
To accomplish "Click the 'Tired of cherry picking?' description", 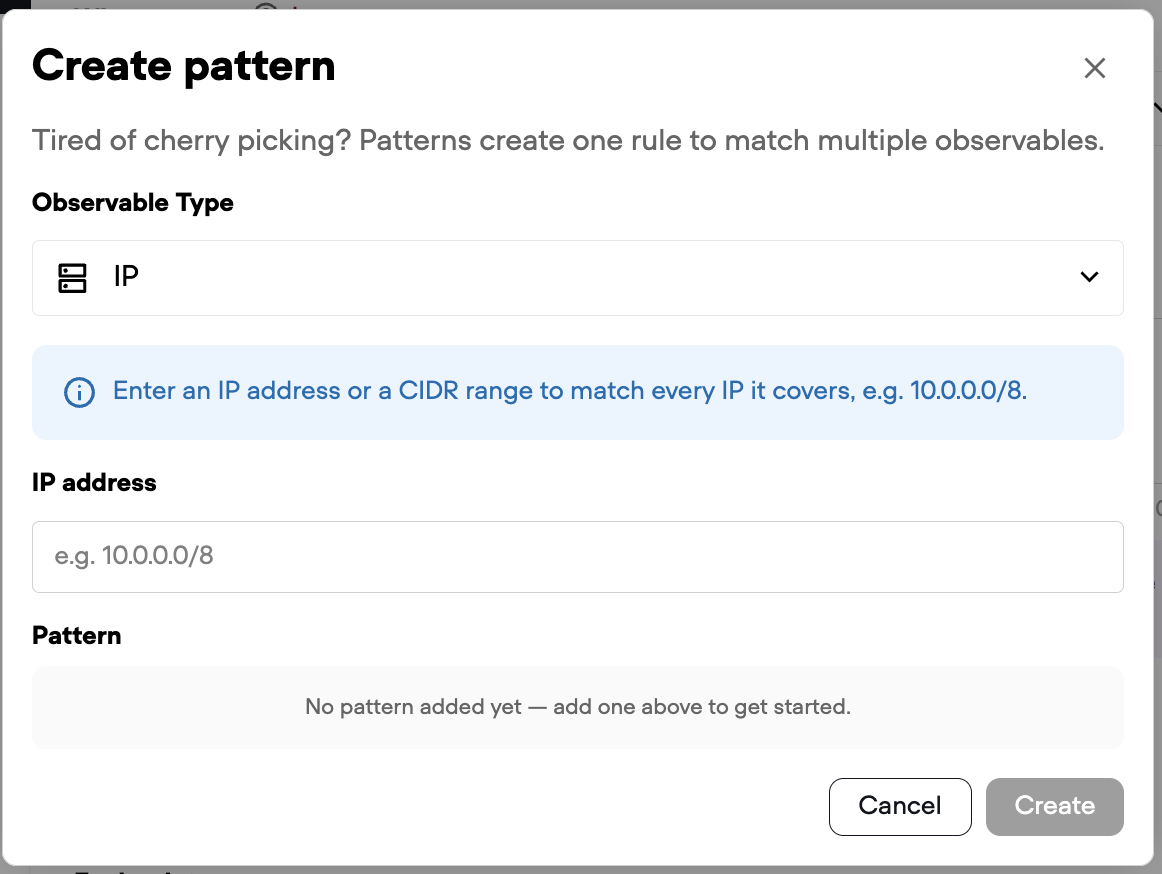I will (x=568, y=140).
